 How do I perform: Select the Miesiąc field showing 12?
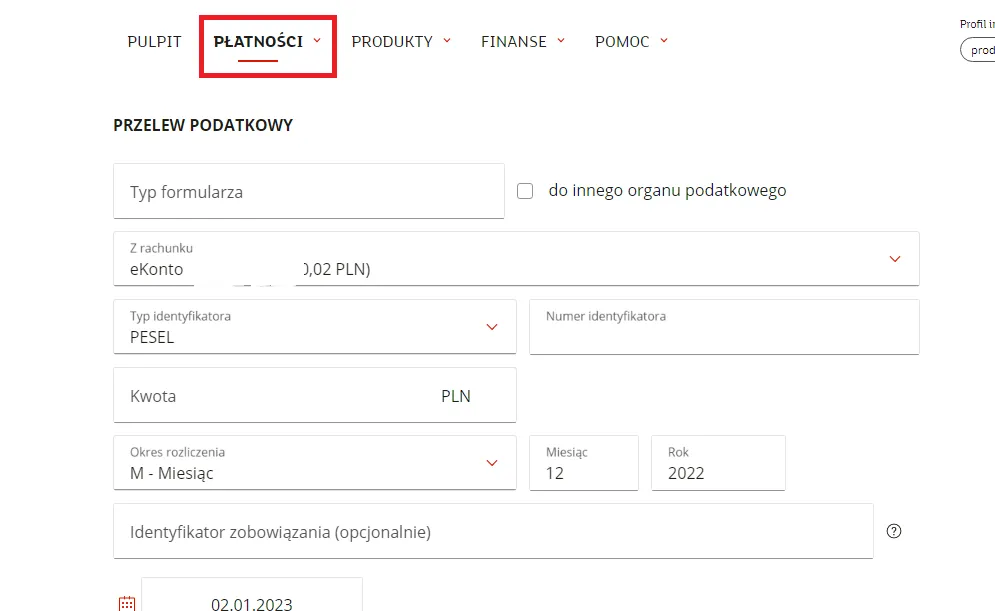pos(584,463)
